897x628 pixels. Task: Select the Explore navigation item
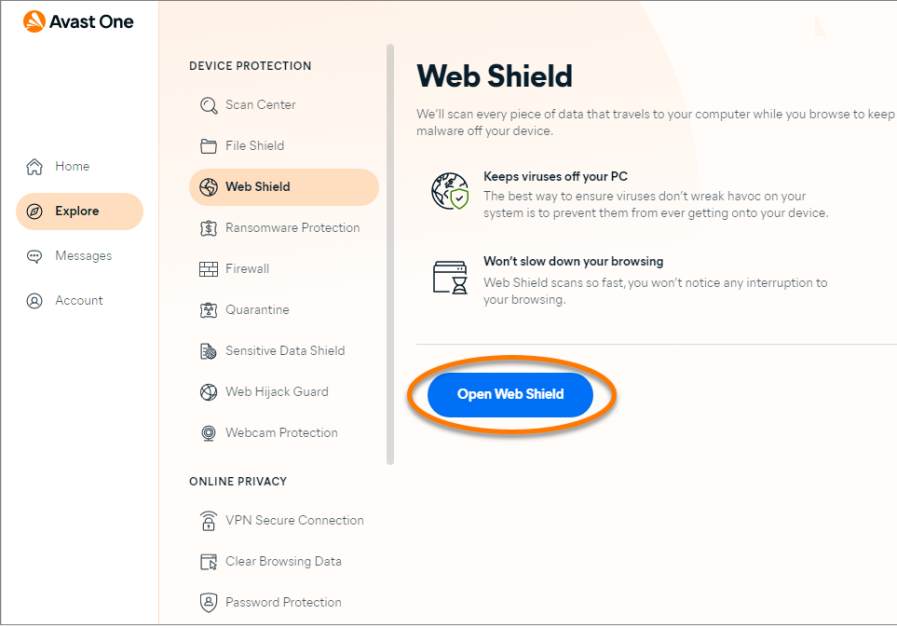click(x=79, y=211)
